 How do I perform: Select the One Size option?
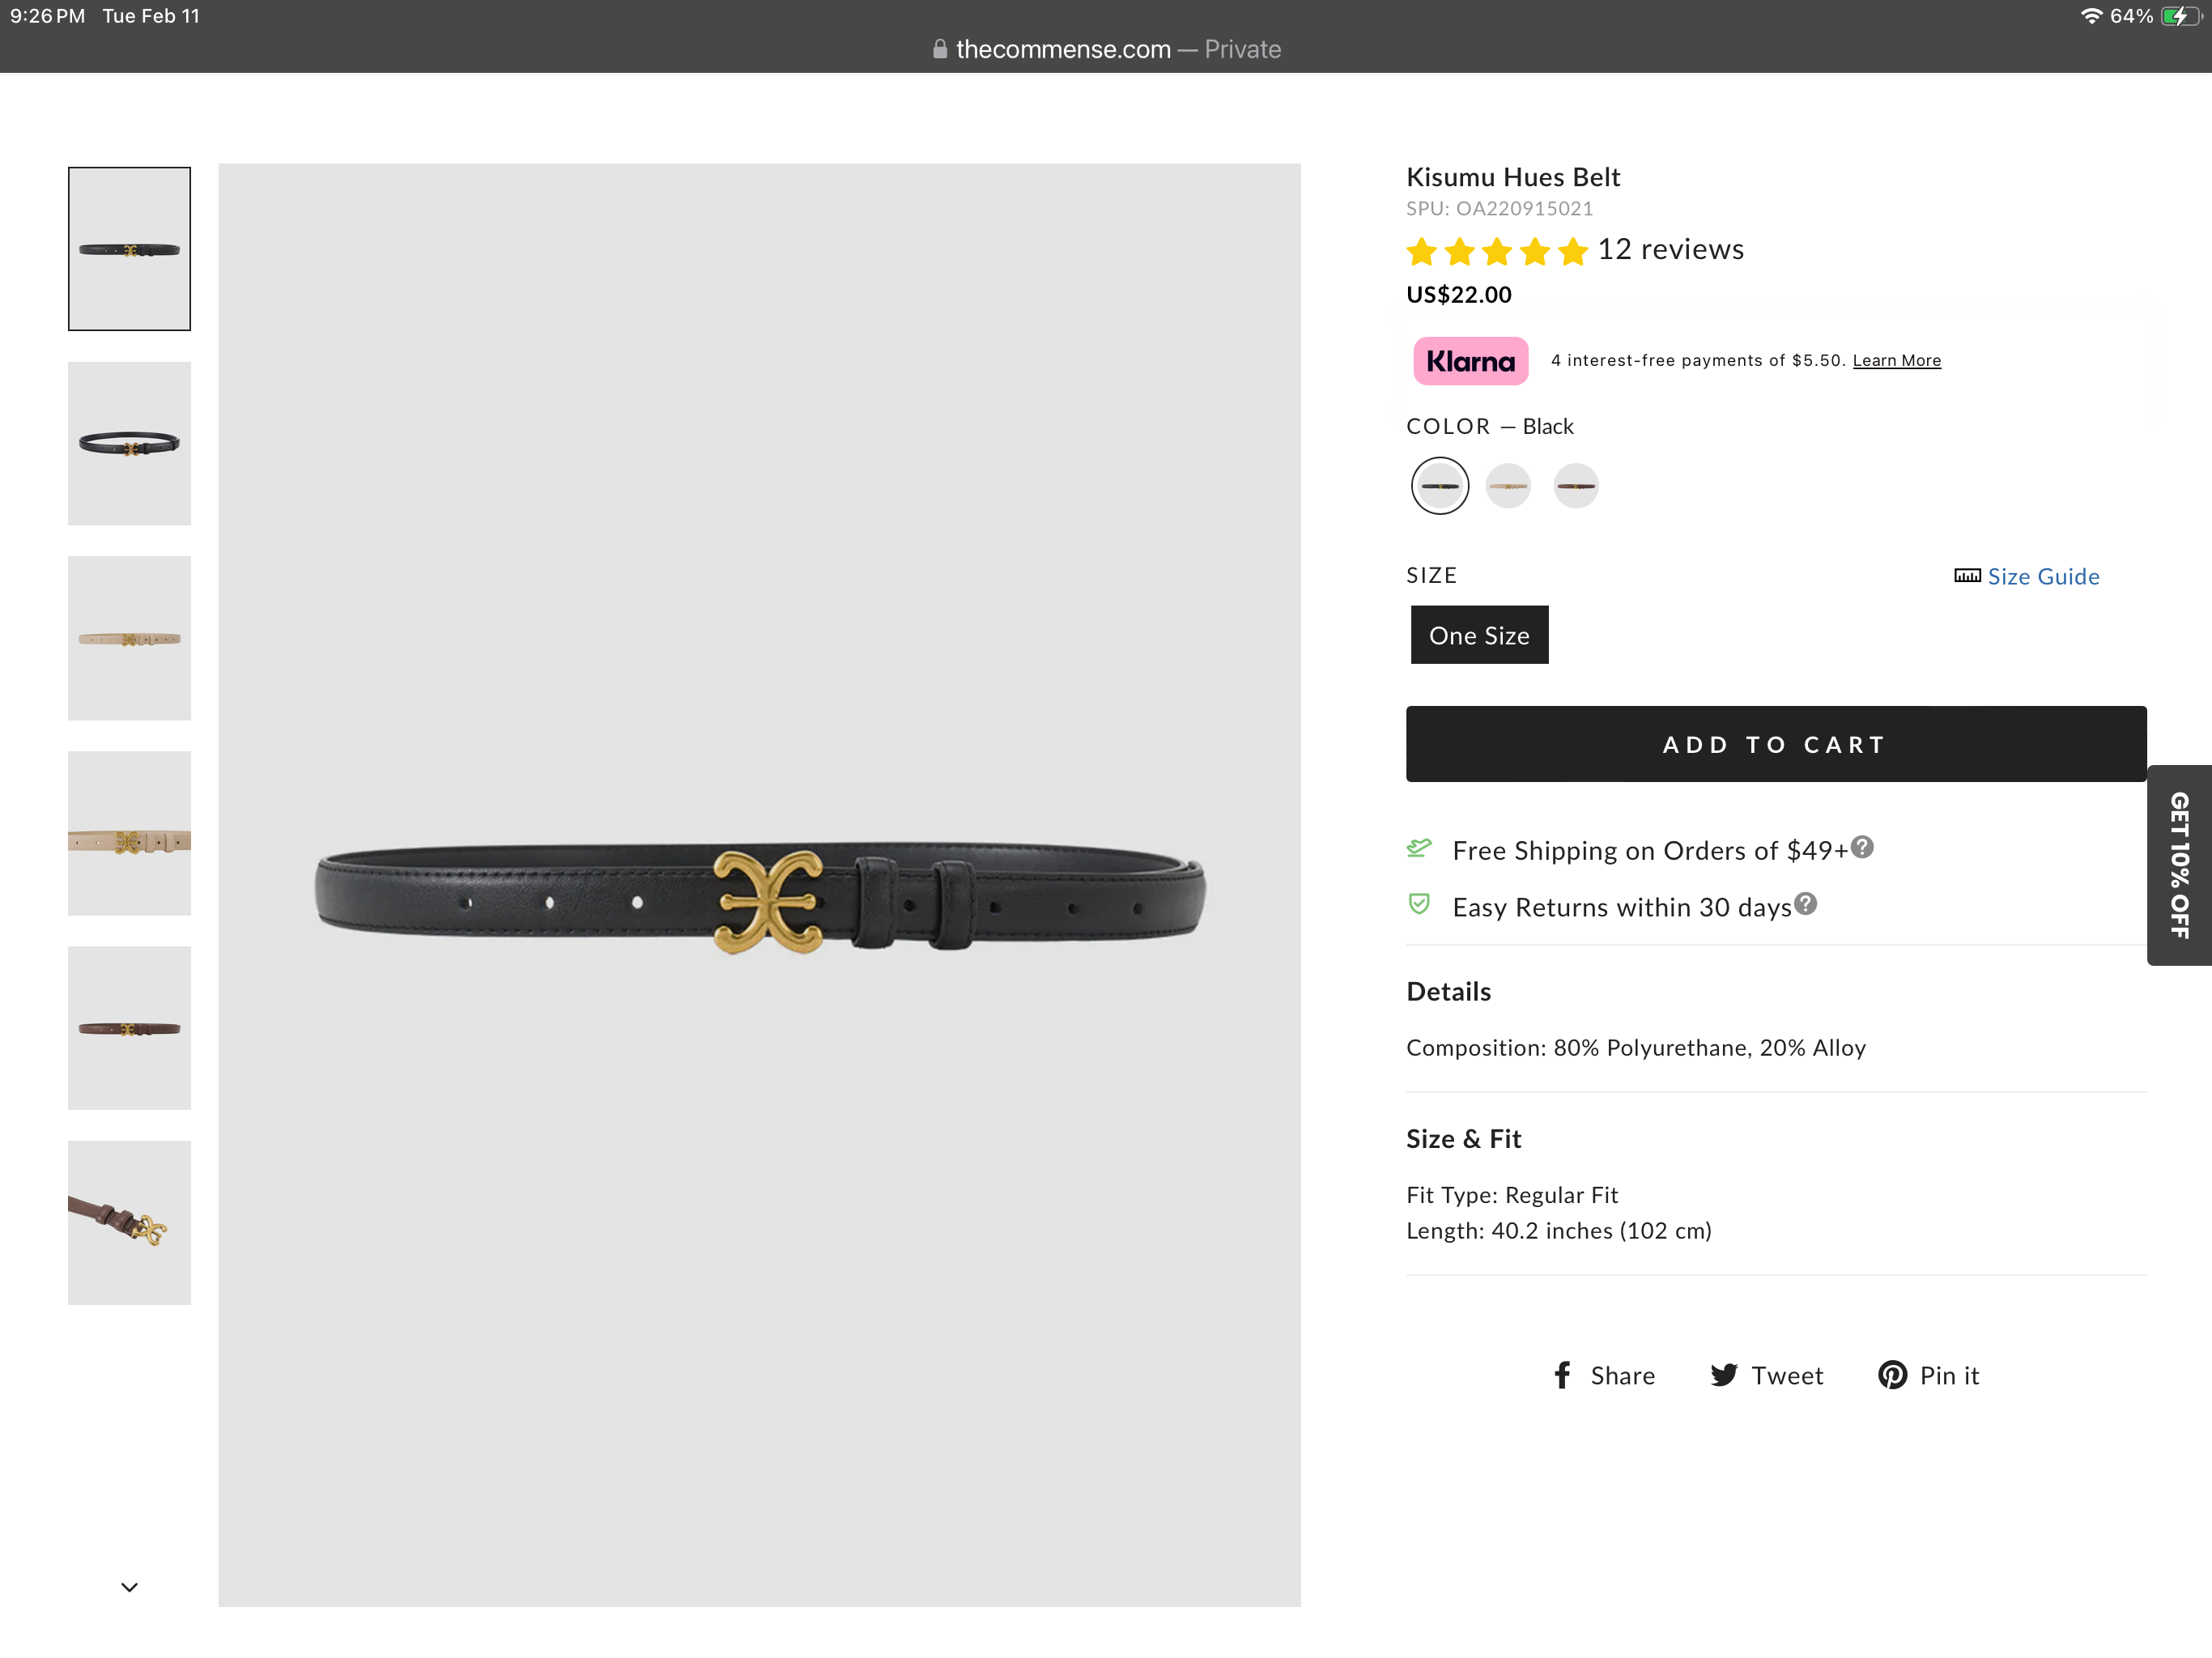point(1479,635)
